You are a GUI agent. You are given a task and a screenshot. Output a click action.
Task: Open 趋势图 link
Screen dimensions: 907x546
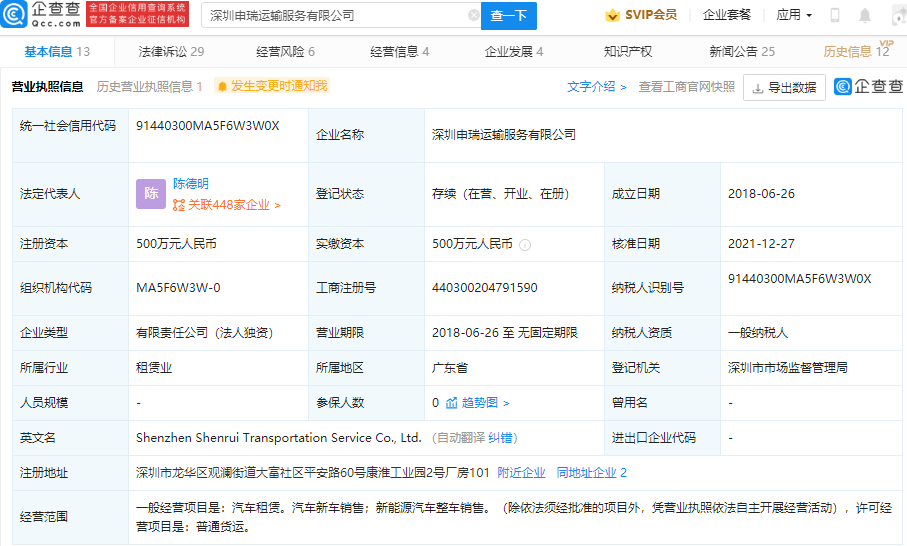coord(485,403)
